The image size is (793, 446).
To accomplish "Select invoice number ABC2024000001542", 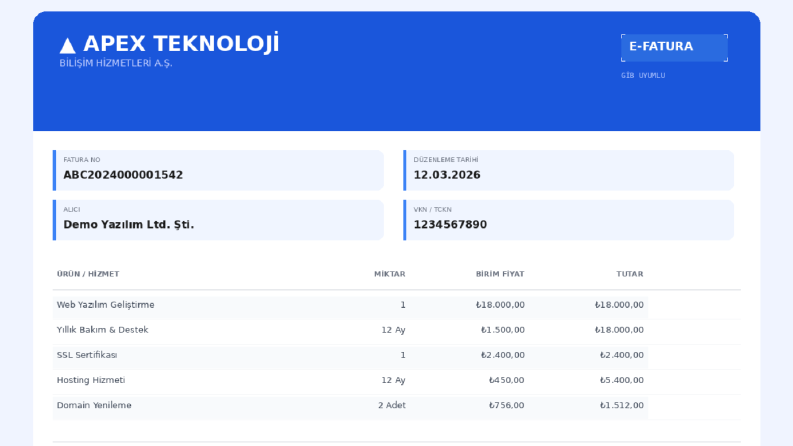I will point(123,175).
